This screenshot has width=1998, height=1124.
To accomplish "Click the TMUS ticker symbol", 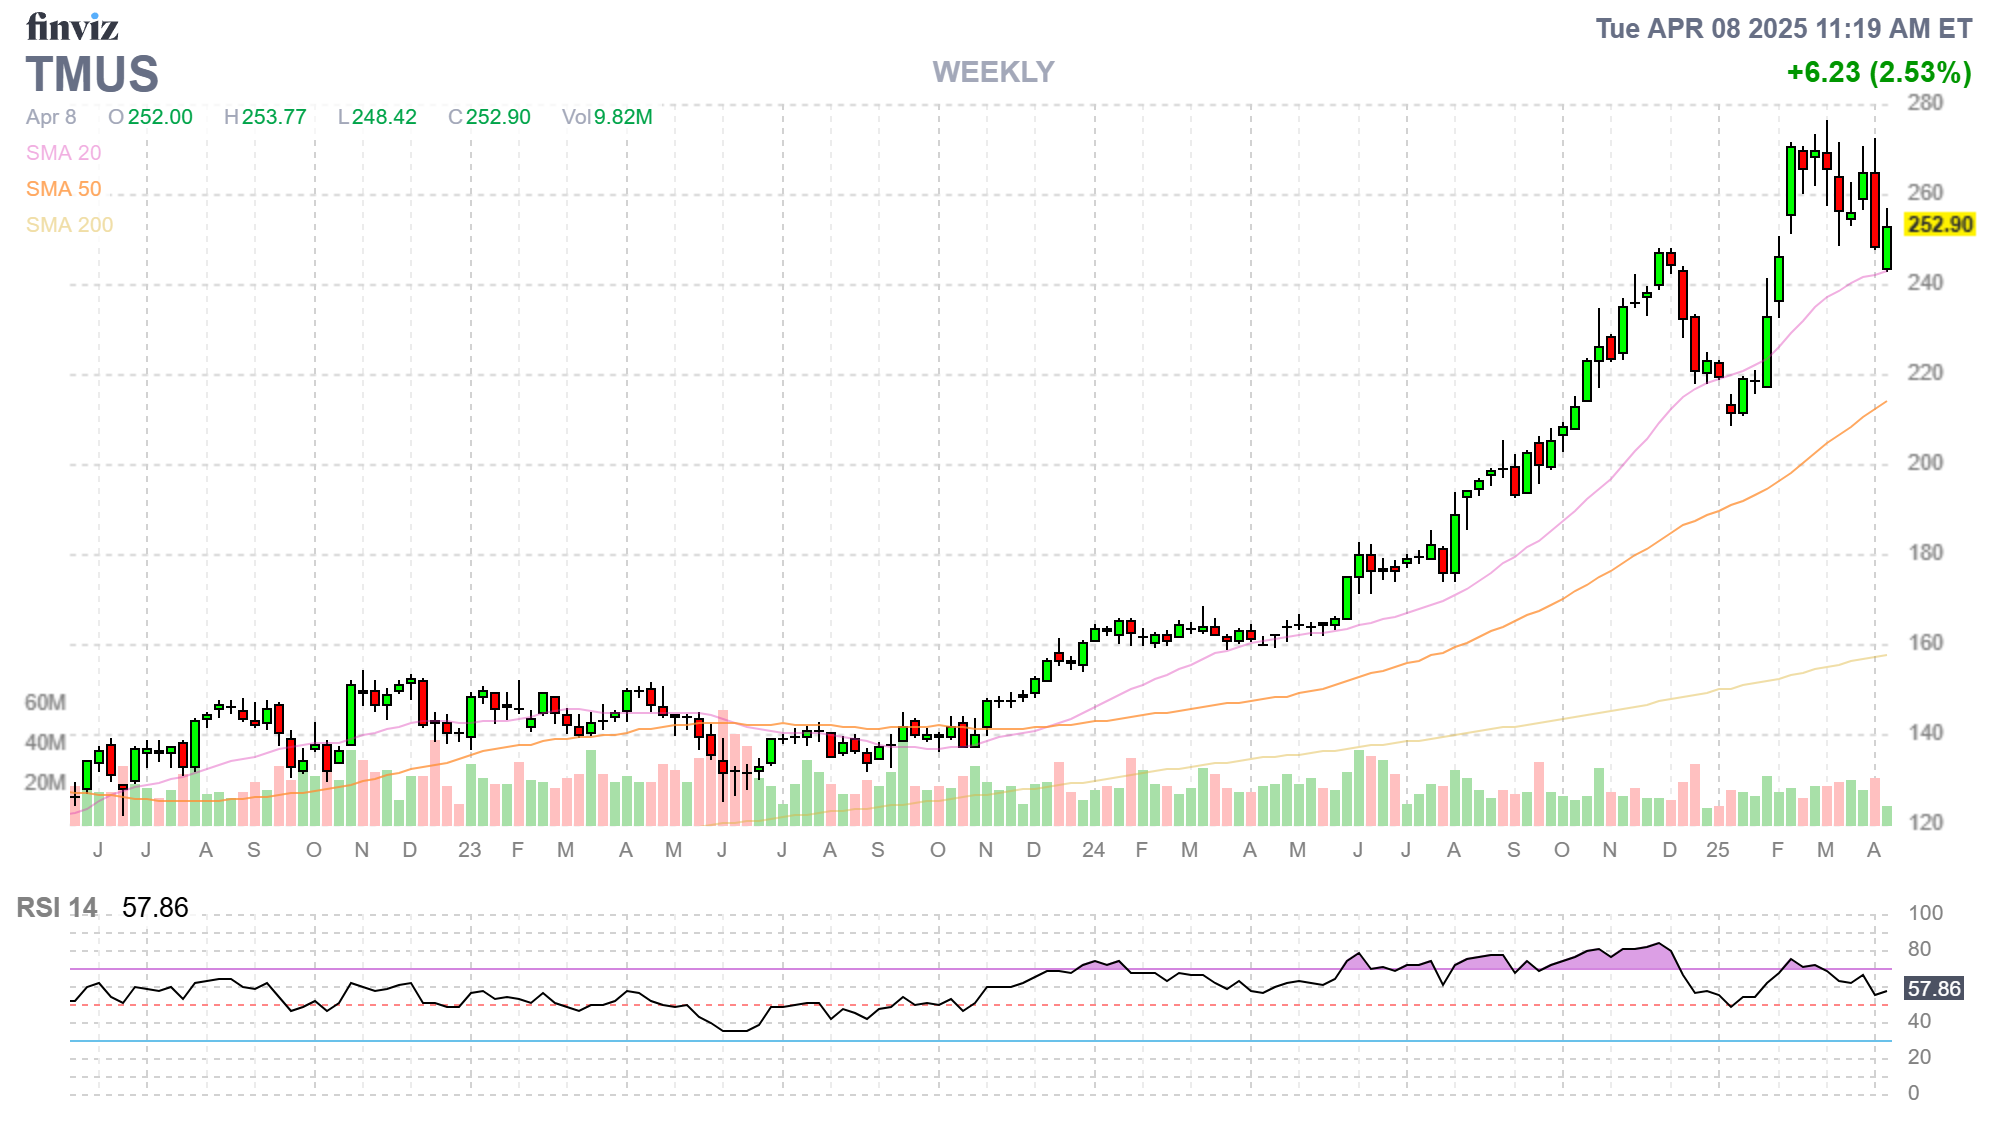I will tap(92, 75).
